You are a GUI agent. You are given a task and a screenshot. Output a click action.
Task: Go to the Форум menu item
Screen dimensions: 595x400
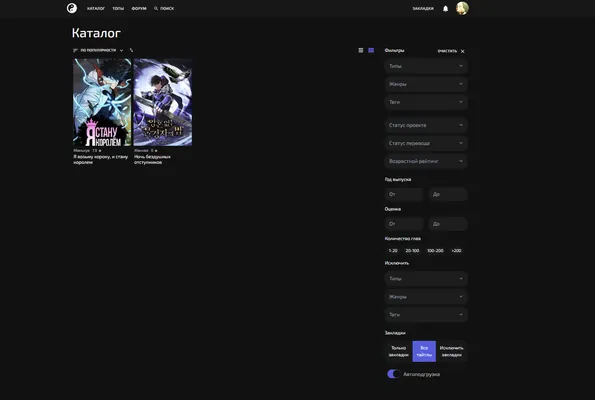(x=139, y=8)
